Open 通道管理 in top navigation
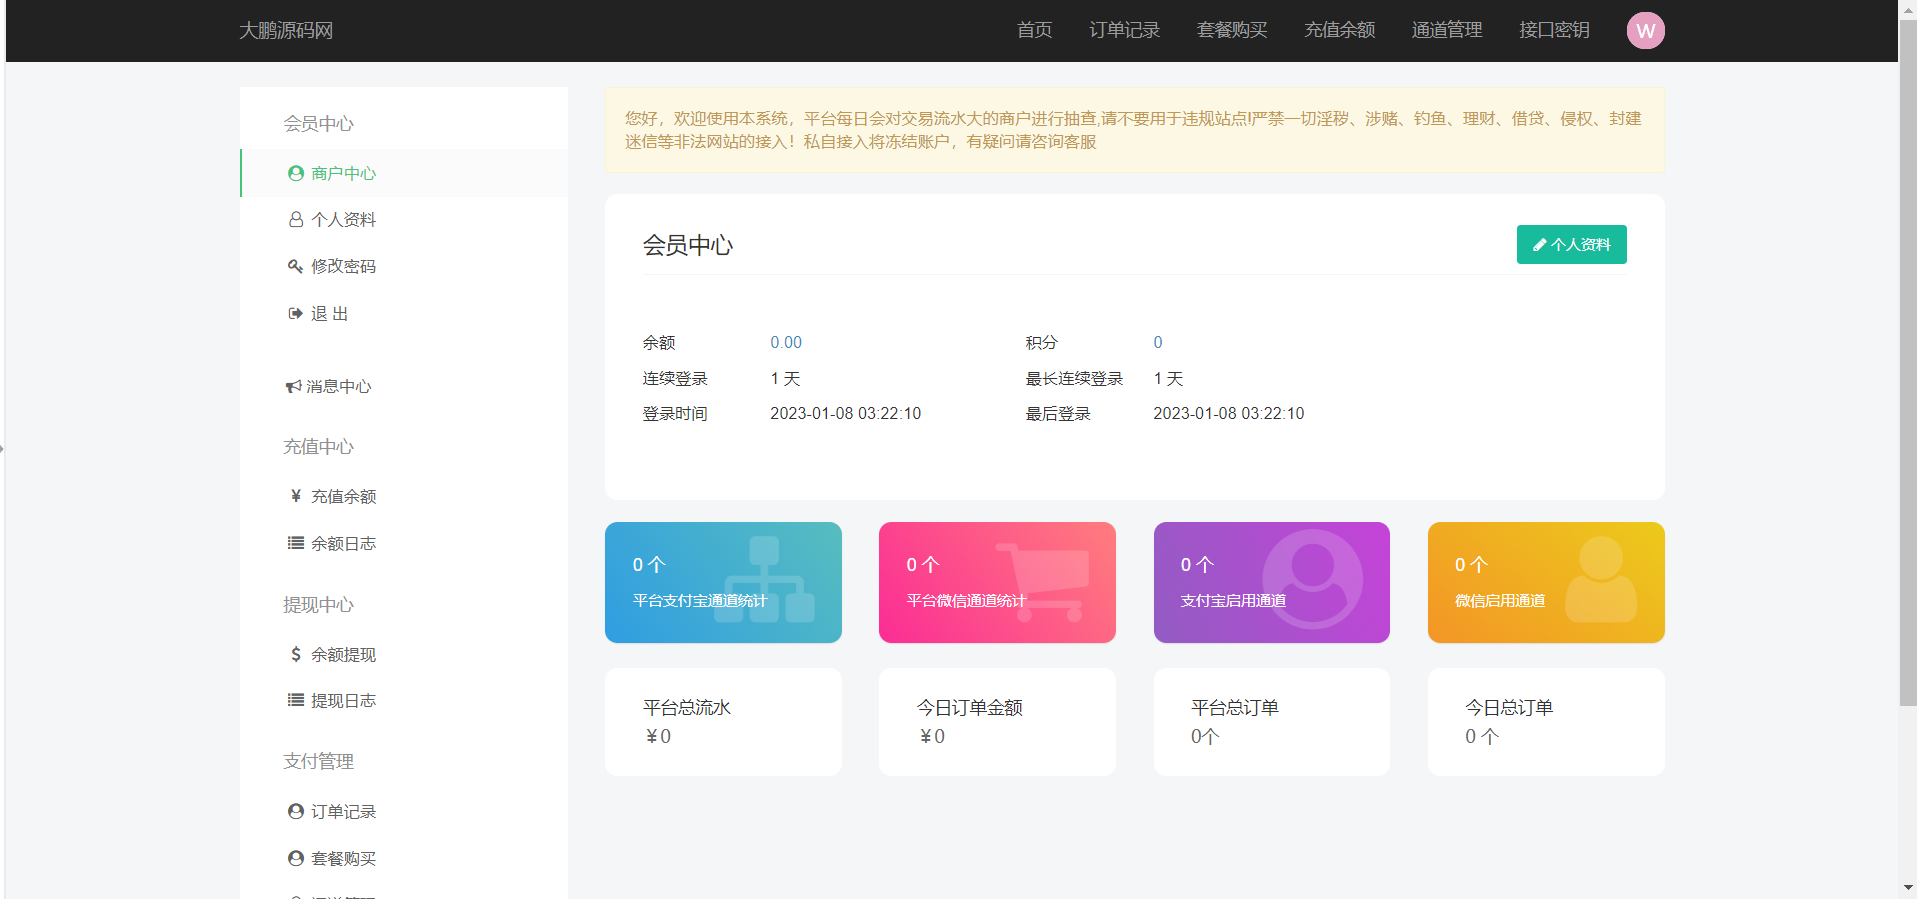Screen dimensions: 1917x899 click(x=1446, y=30)
